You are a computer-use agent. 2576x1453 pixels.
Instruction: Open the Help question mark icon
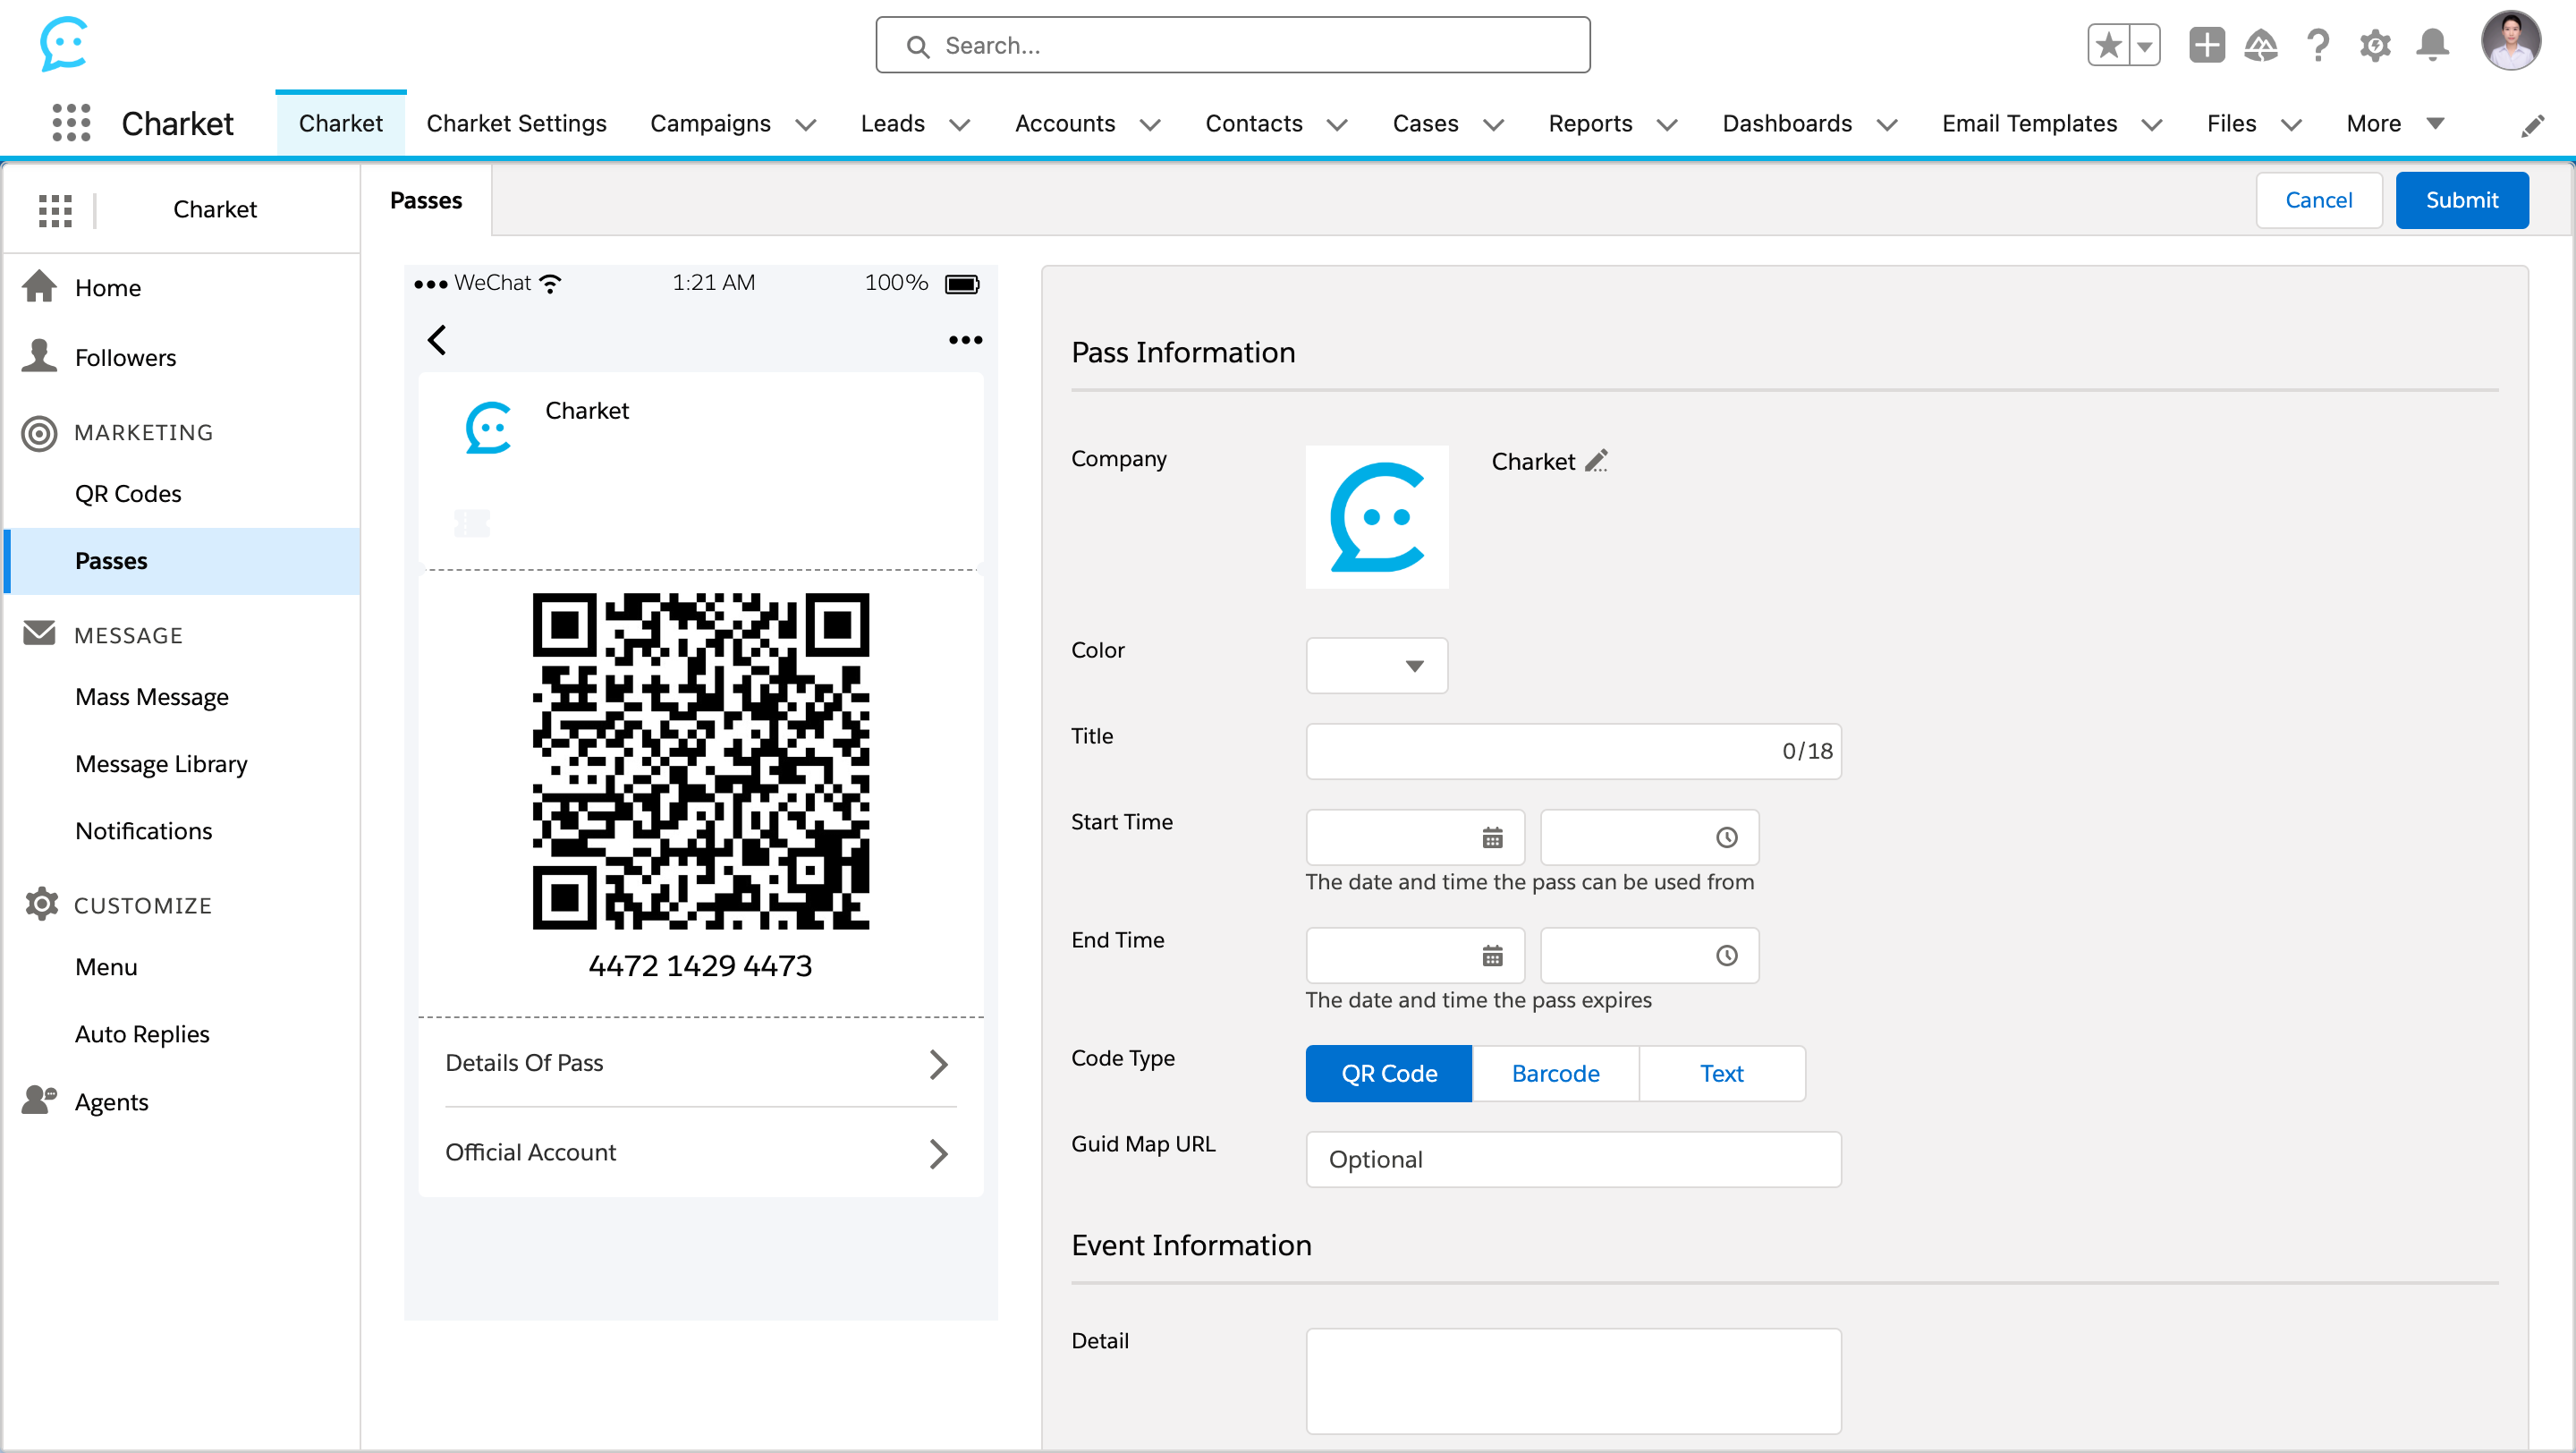(x=2318, y=45)
